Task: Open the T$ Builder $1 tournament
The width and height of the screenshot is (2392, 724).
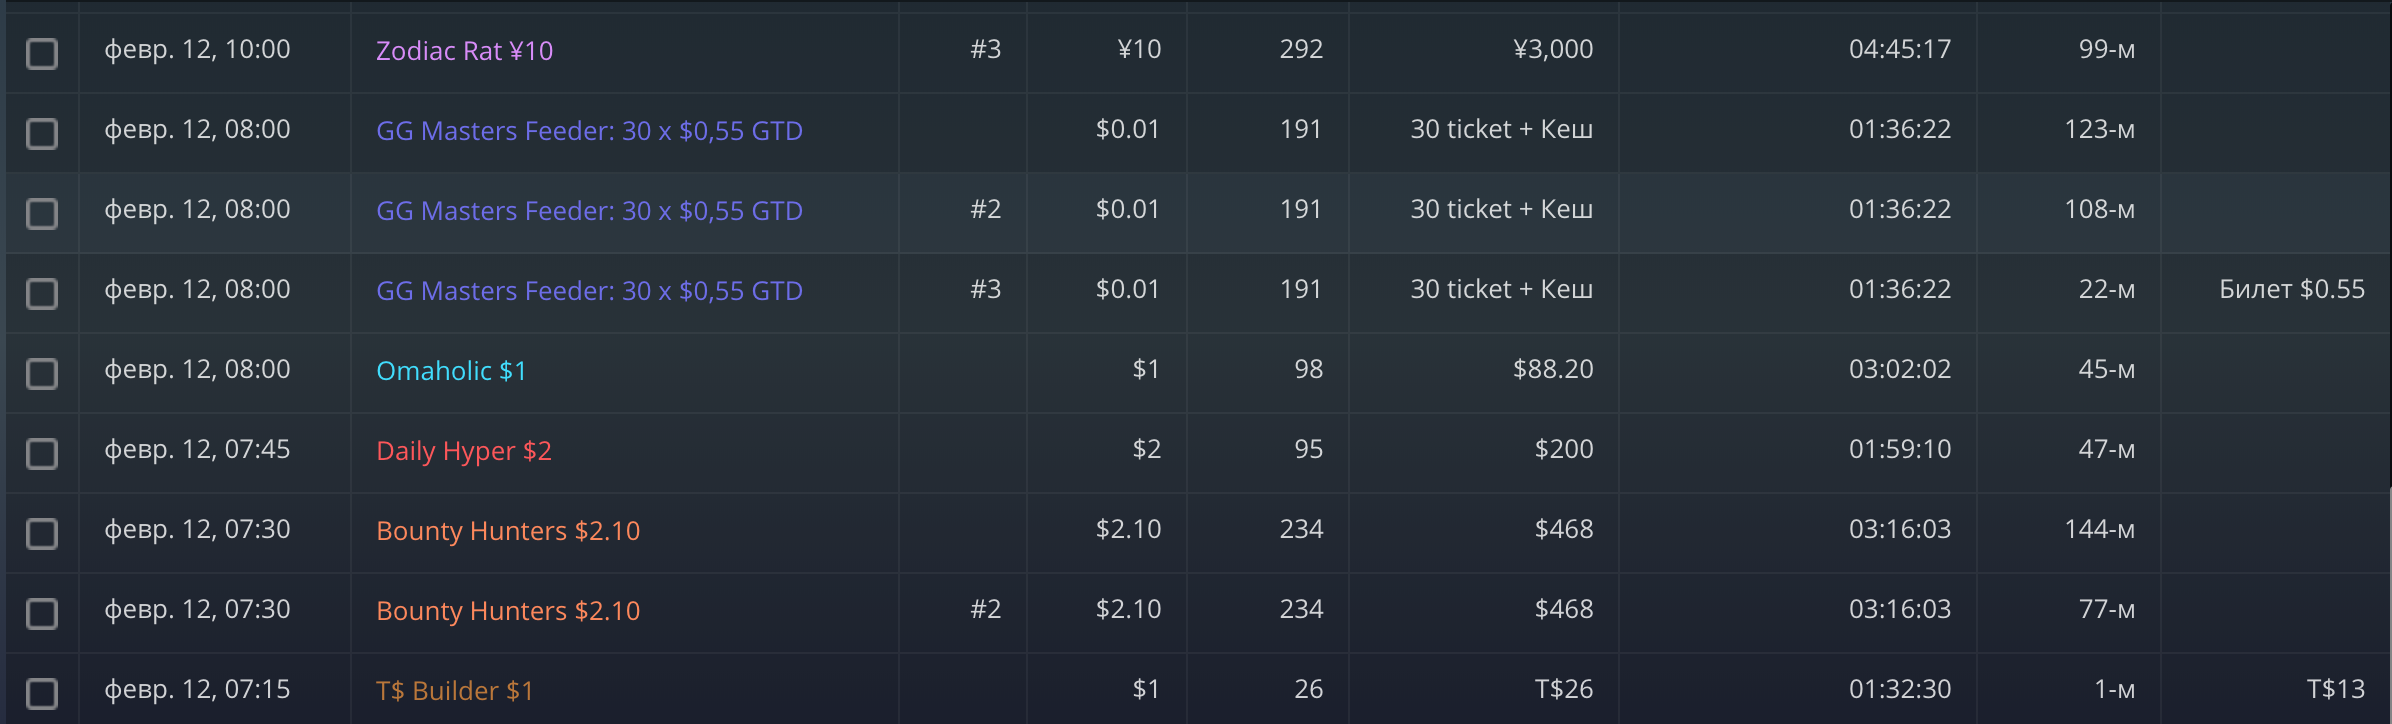Action: [x=455, y=691]
